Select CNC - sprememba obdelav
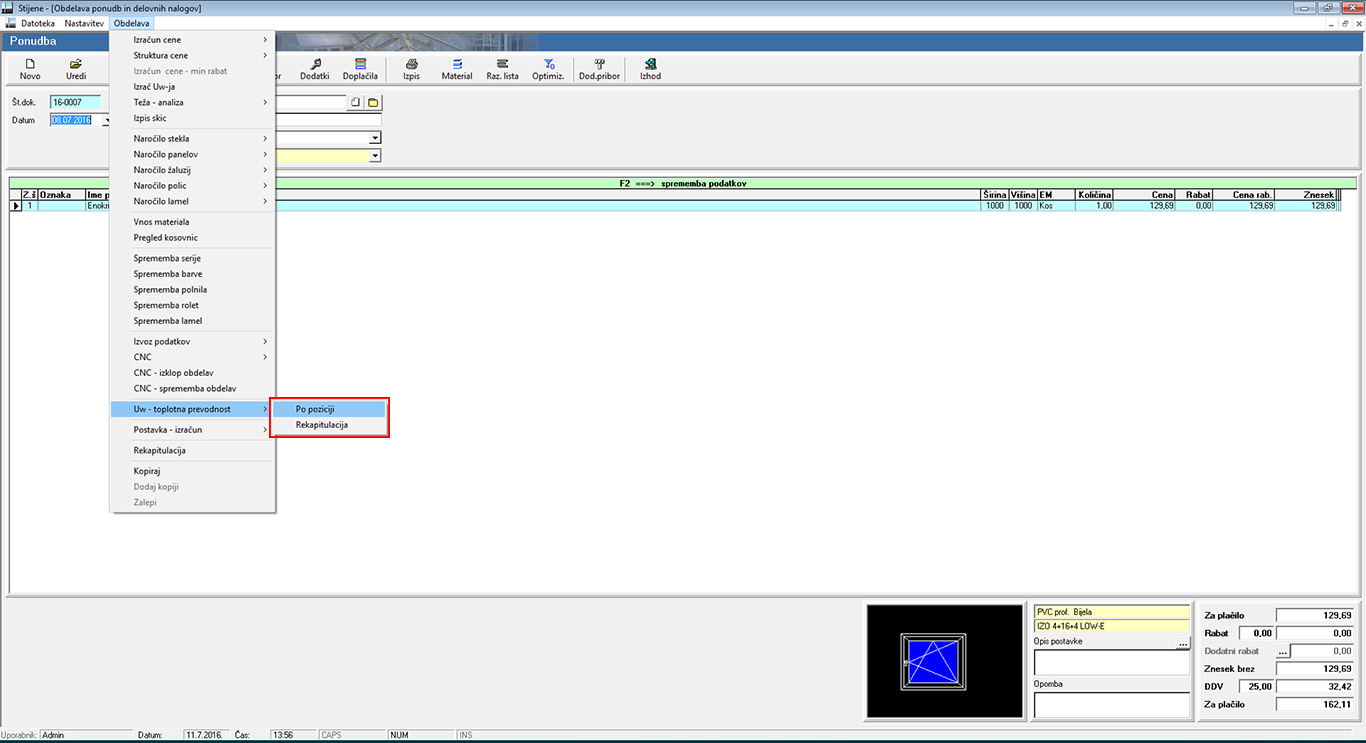 pyautogui.click(x=192, y=388)
